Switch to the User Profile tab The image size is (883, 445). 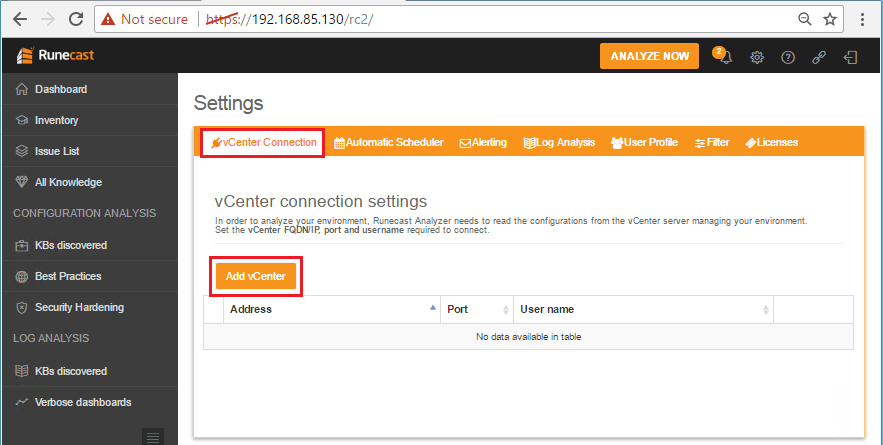[644, 143]
